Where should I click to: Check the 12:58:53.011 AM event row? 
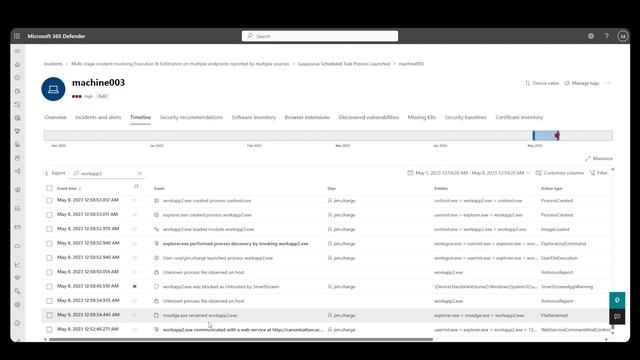coord(49,215)
